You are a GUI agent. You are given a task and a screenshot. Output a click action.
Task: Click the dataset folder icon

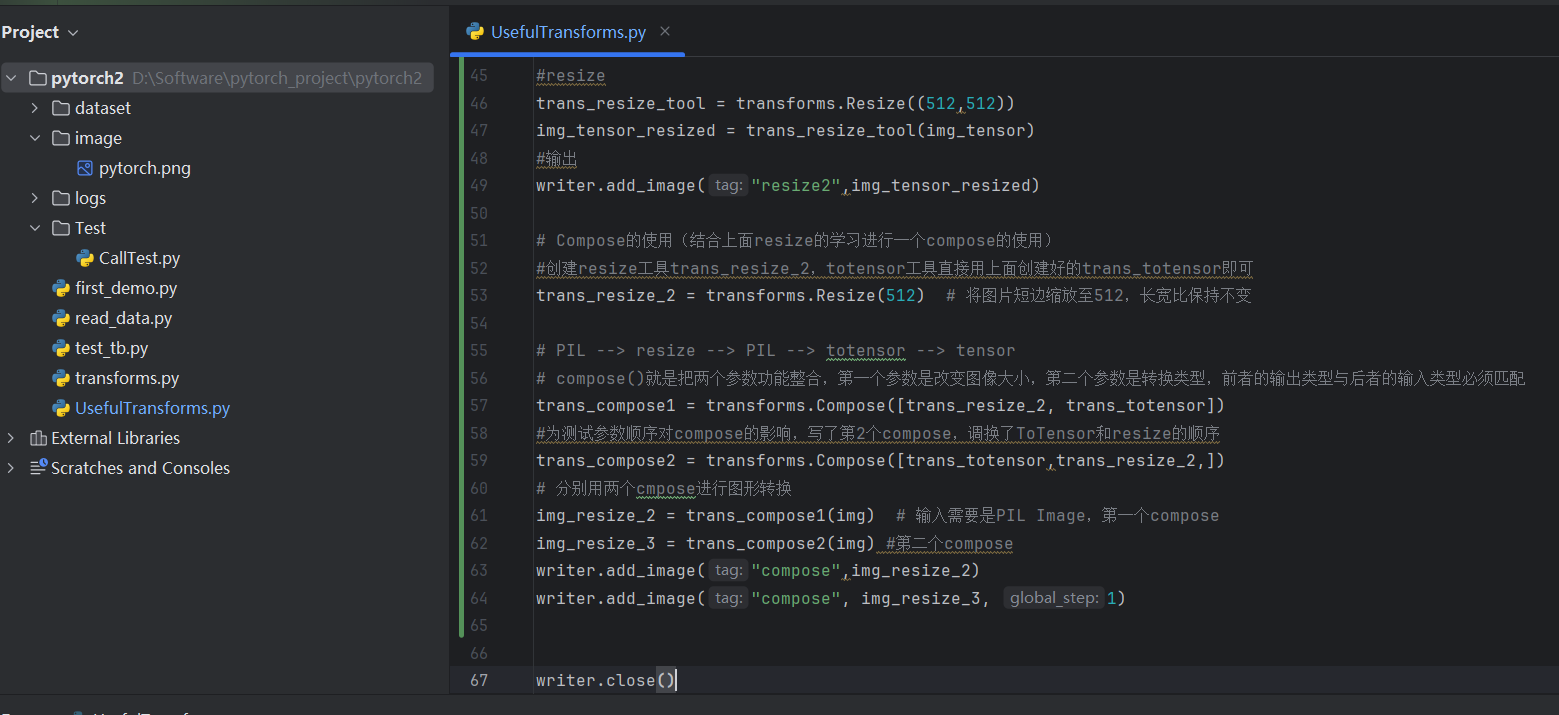coord(59,108)
